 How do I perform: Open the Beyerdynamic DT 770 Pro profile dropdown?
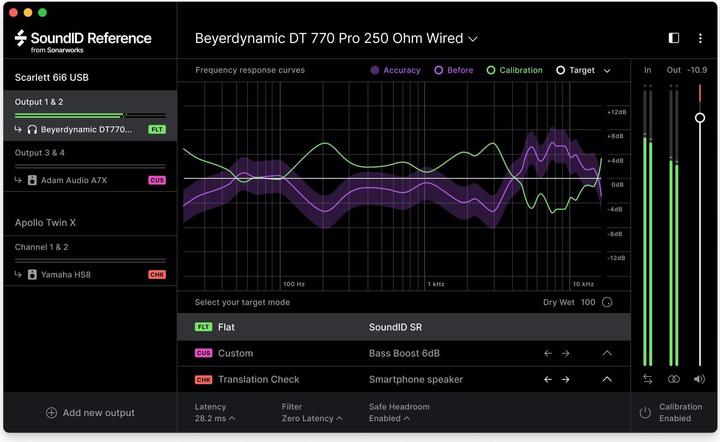click(336, 39)
